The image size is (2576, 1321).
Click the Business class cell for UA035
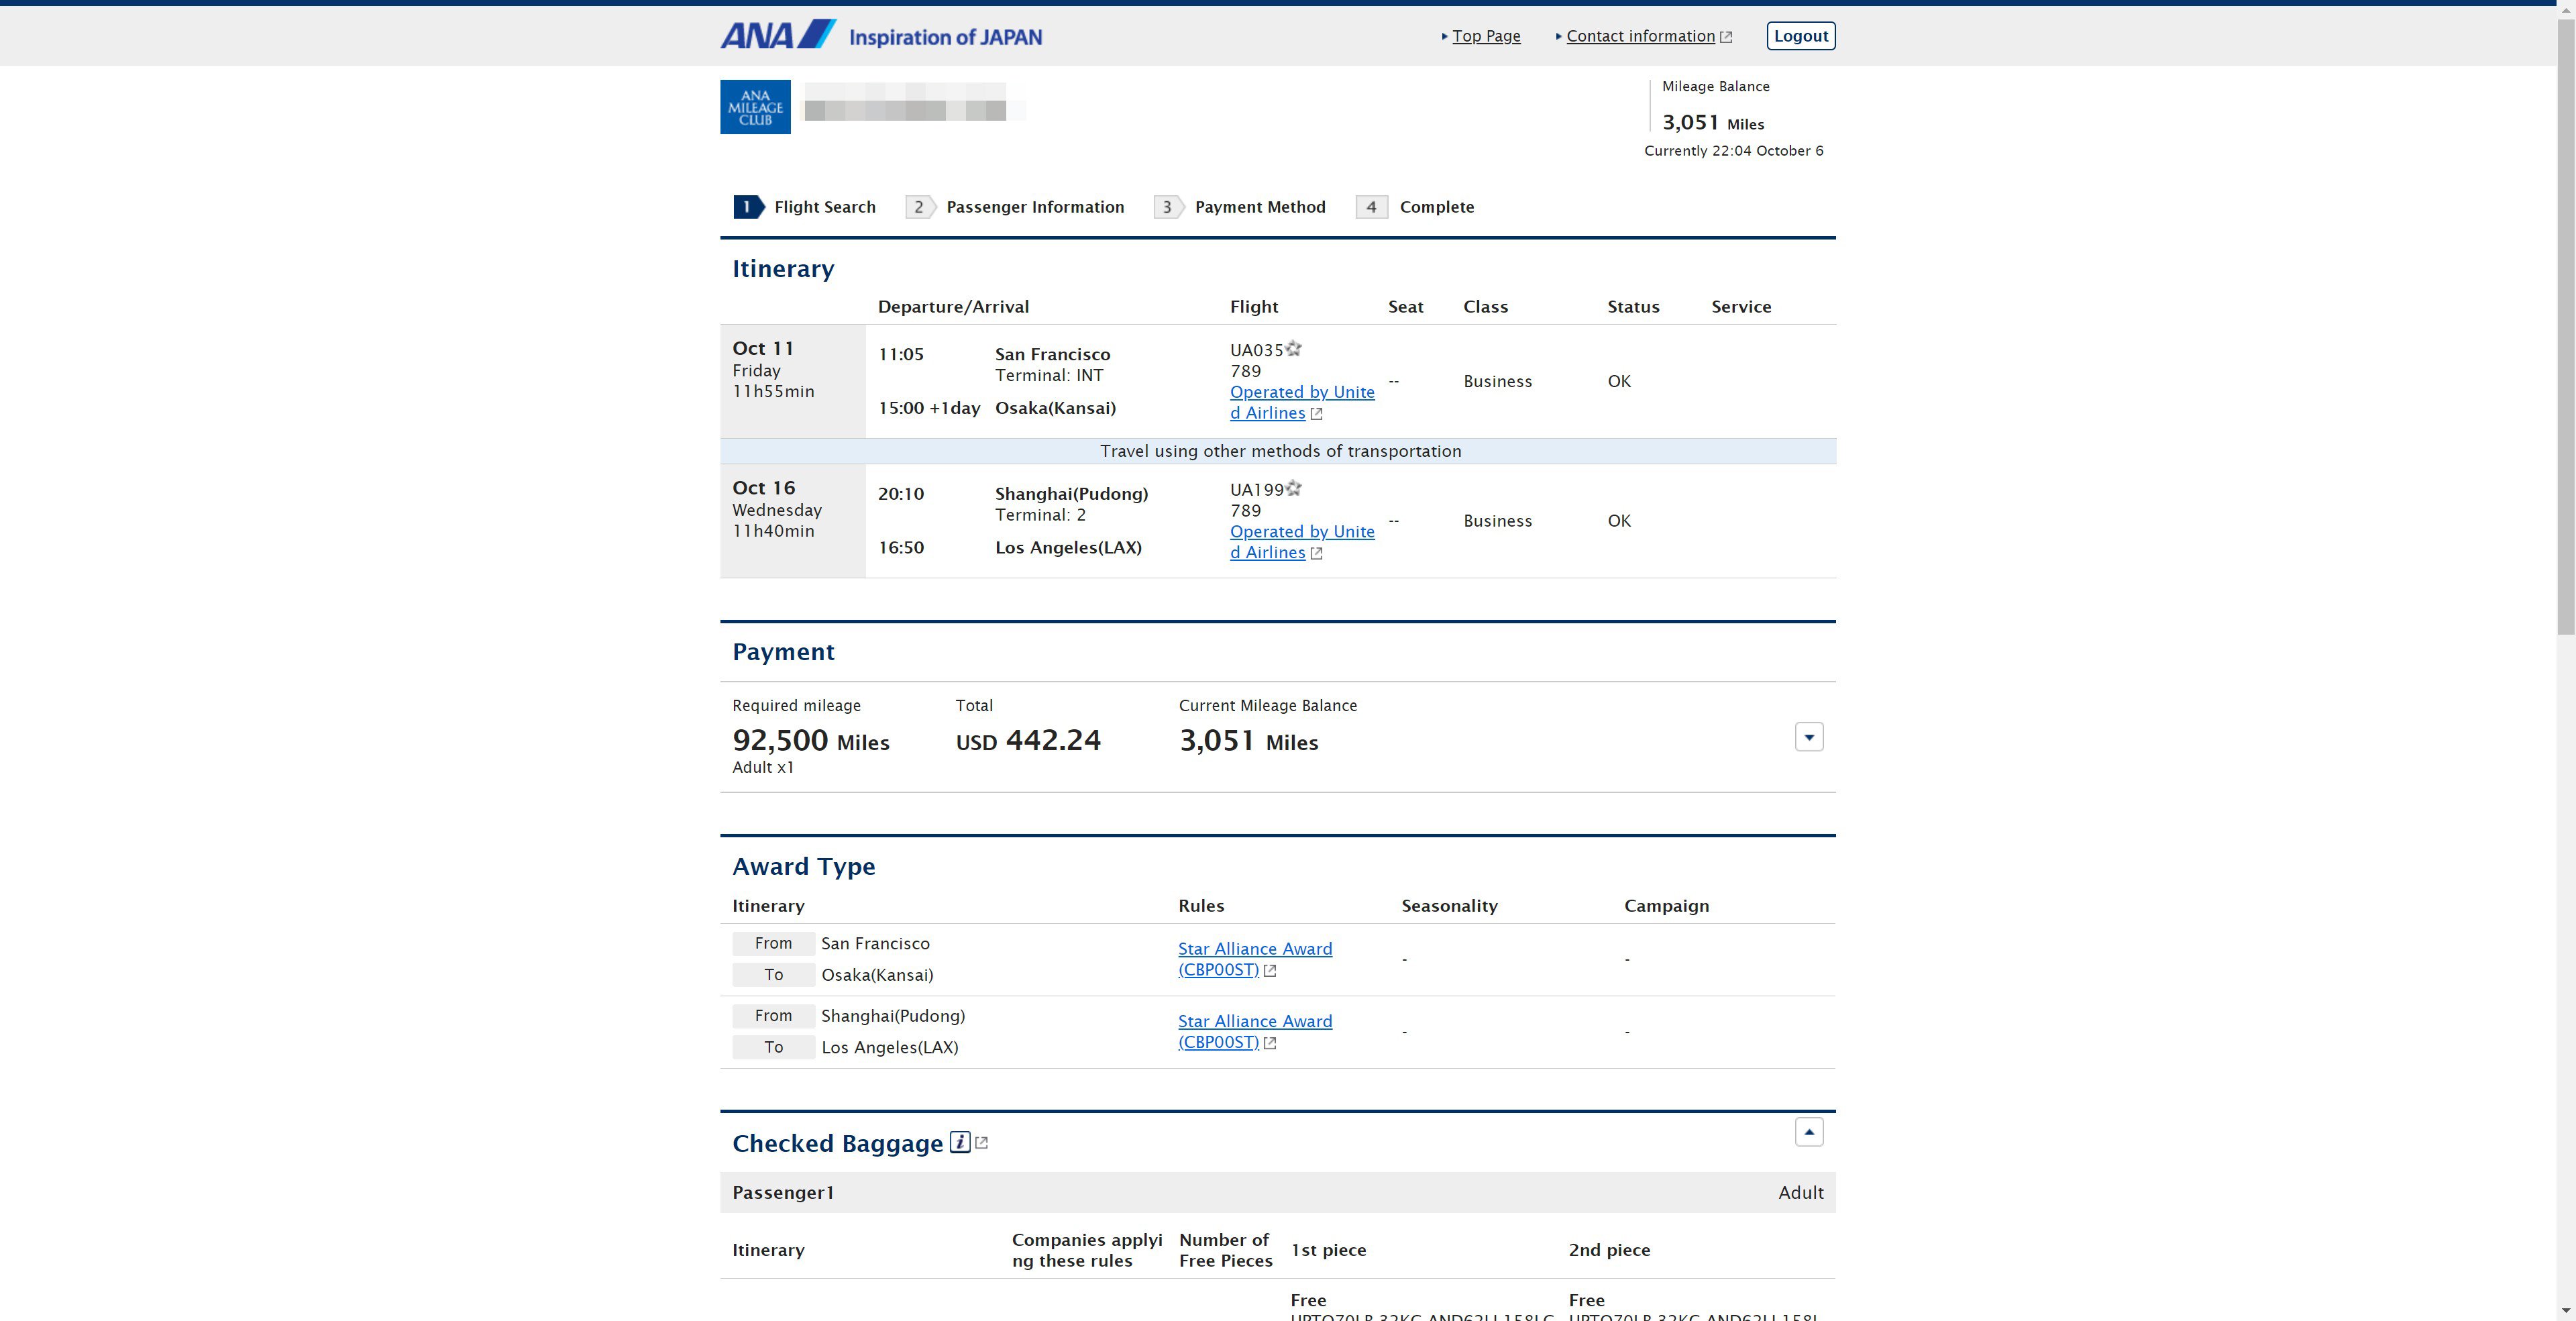pyautogui.click(x=1497, y=381)
